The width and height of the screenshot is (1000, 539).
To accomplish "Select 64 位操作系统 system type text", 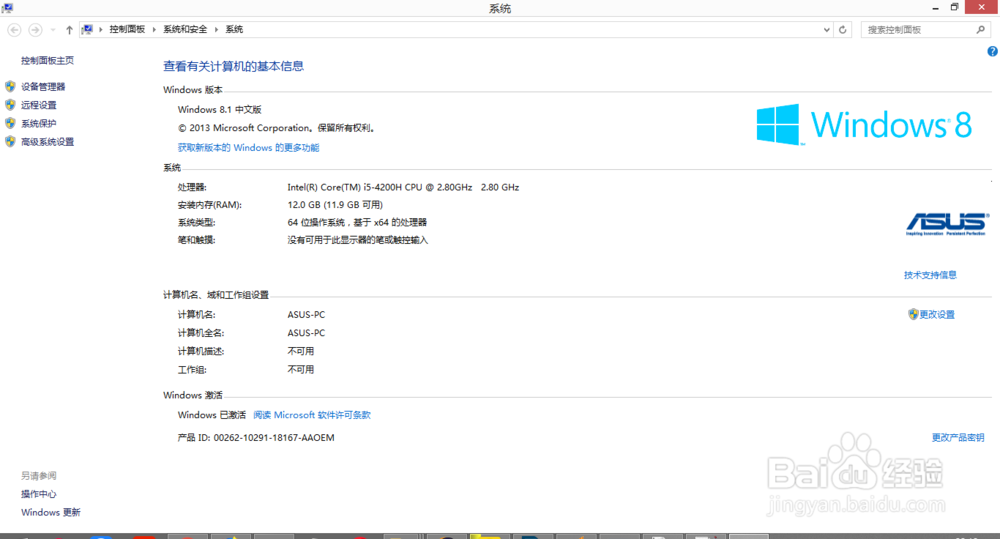I will (357, 223).
